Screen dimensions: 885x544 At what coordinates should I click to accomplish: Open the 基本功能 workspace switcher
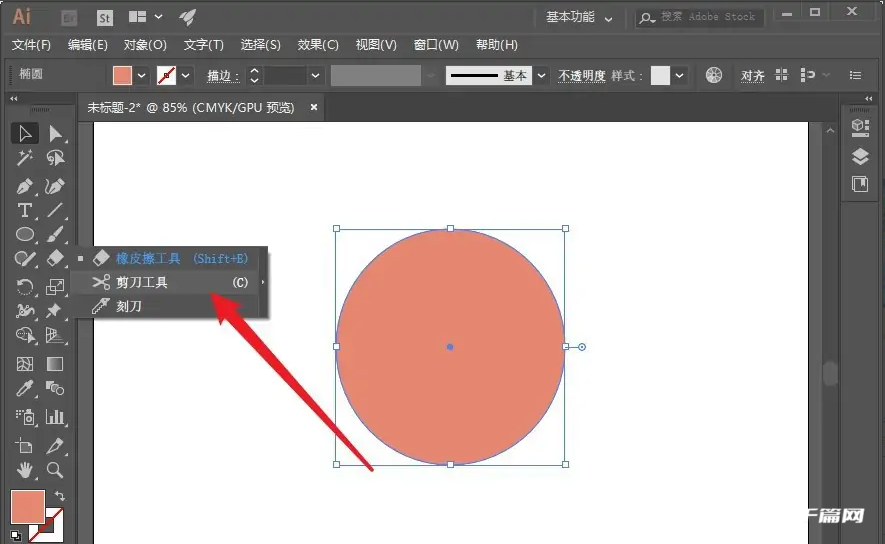(x=579, y=17)
